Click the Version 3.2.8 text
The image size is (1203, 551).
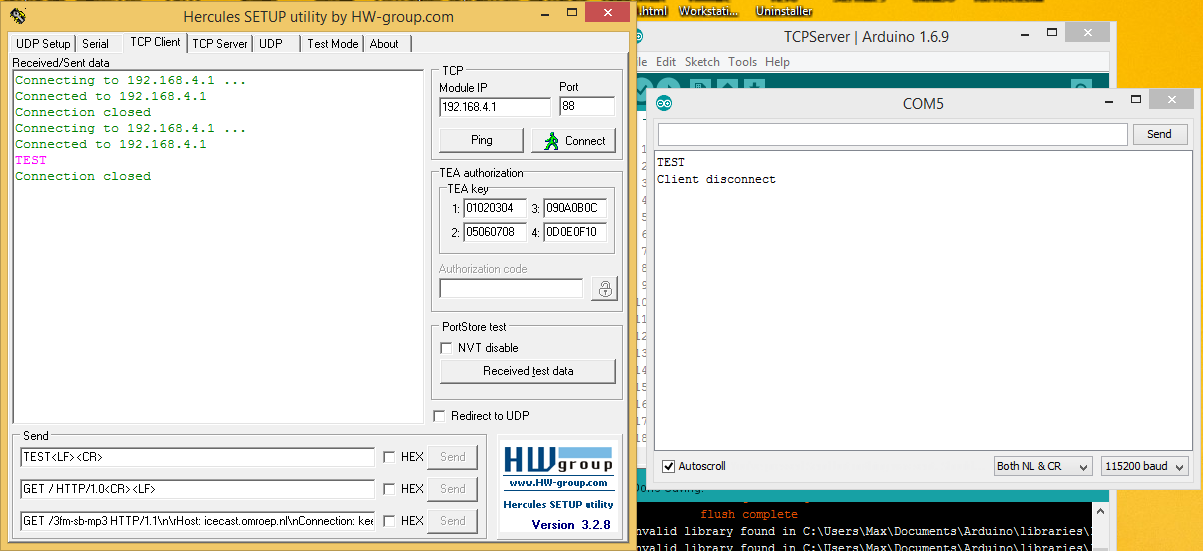(x=570, y=525)
